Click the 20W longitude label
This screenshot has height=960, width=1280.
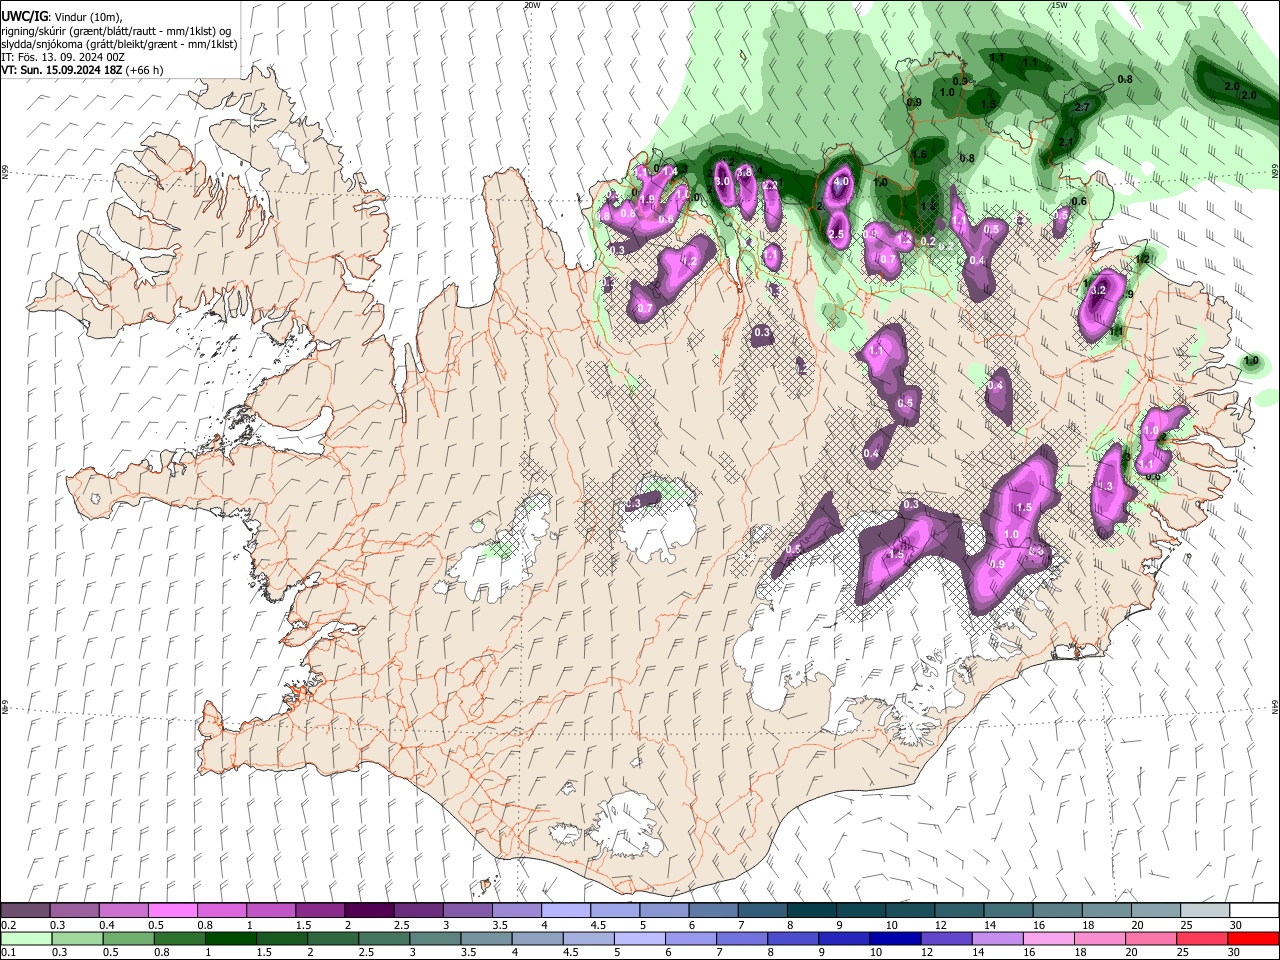click(532, 5)
